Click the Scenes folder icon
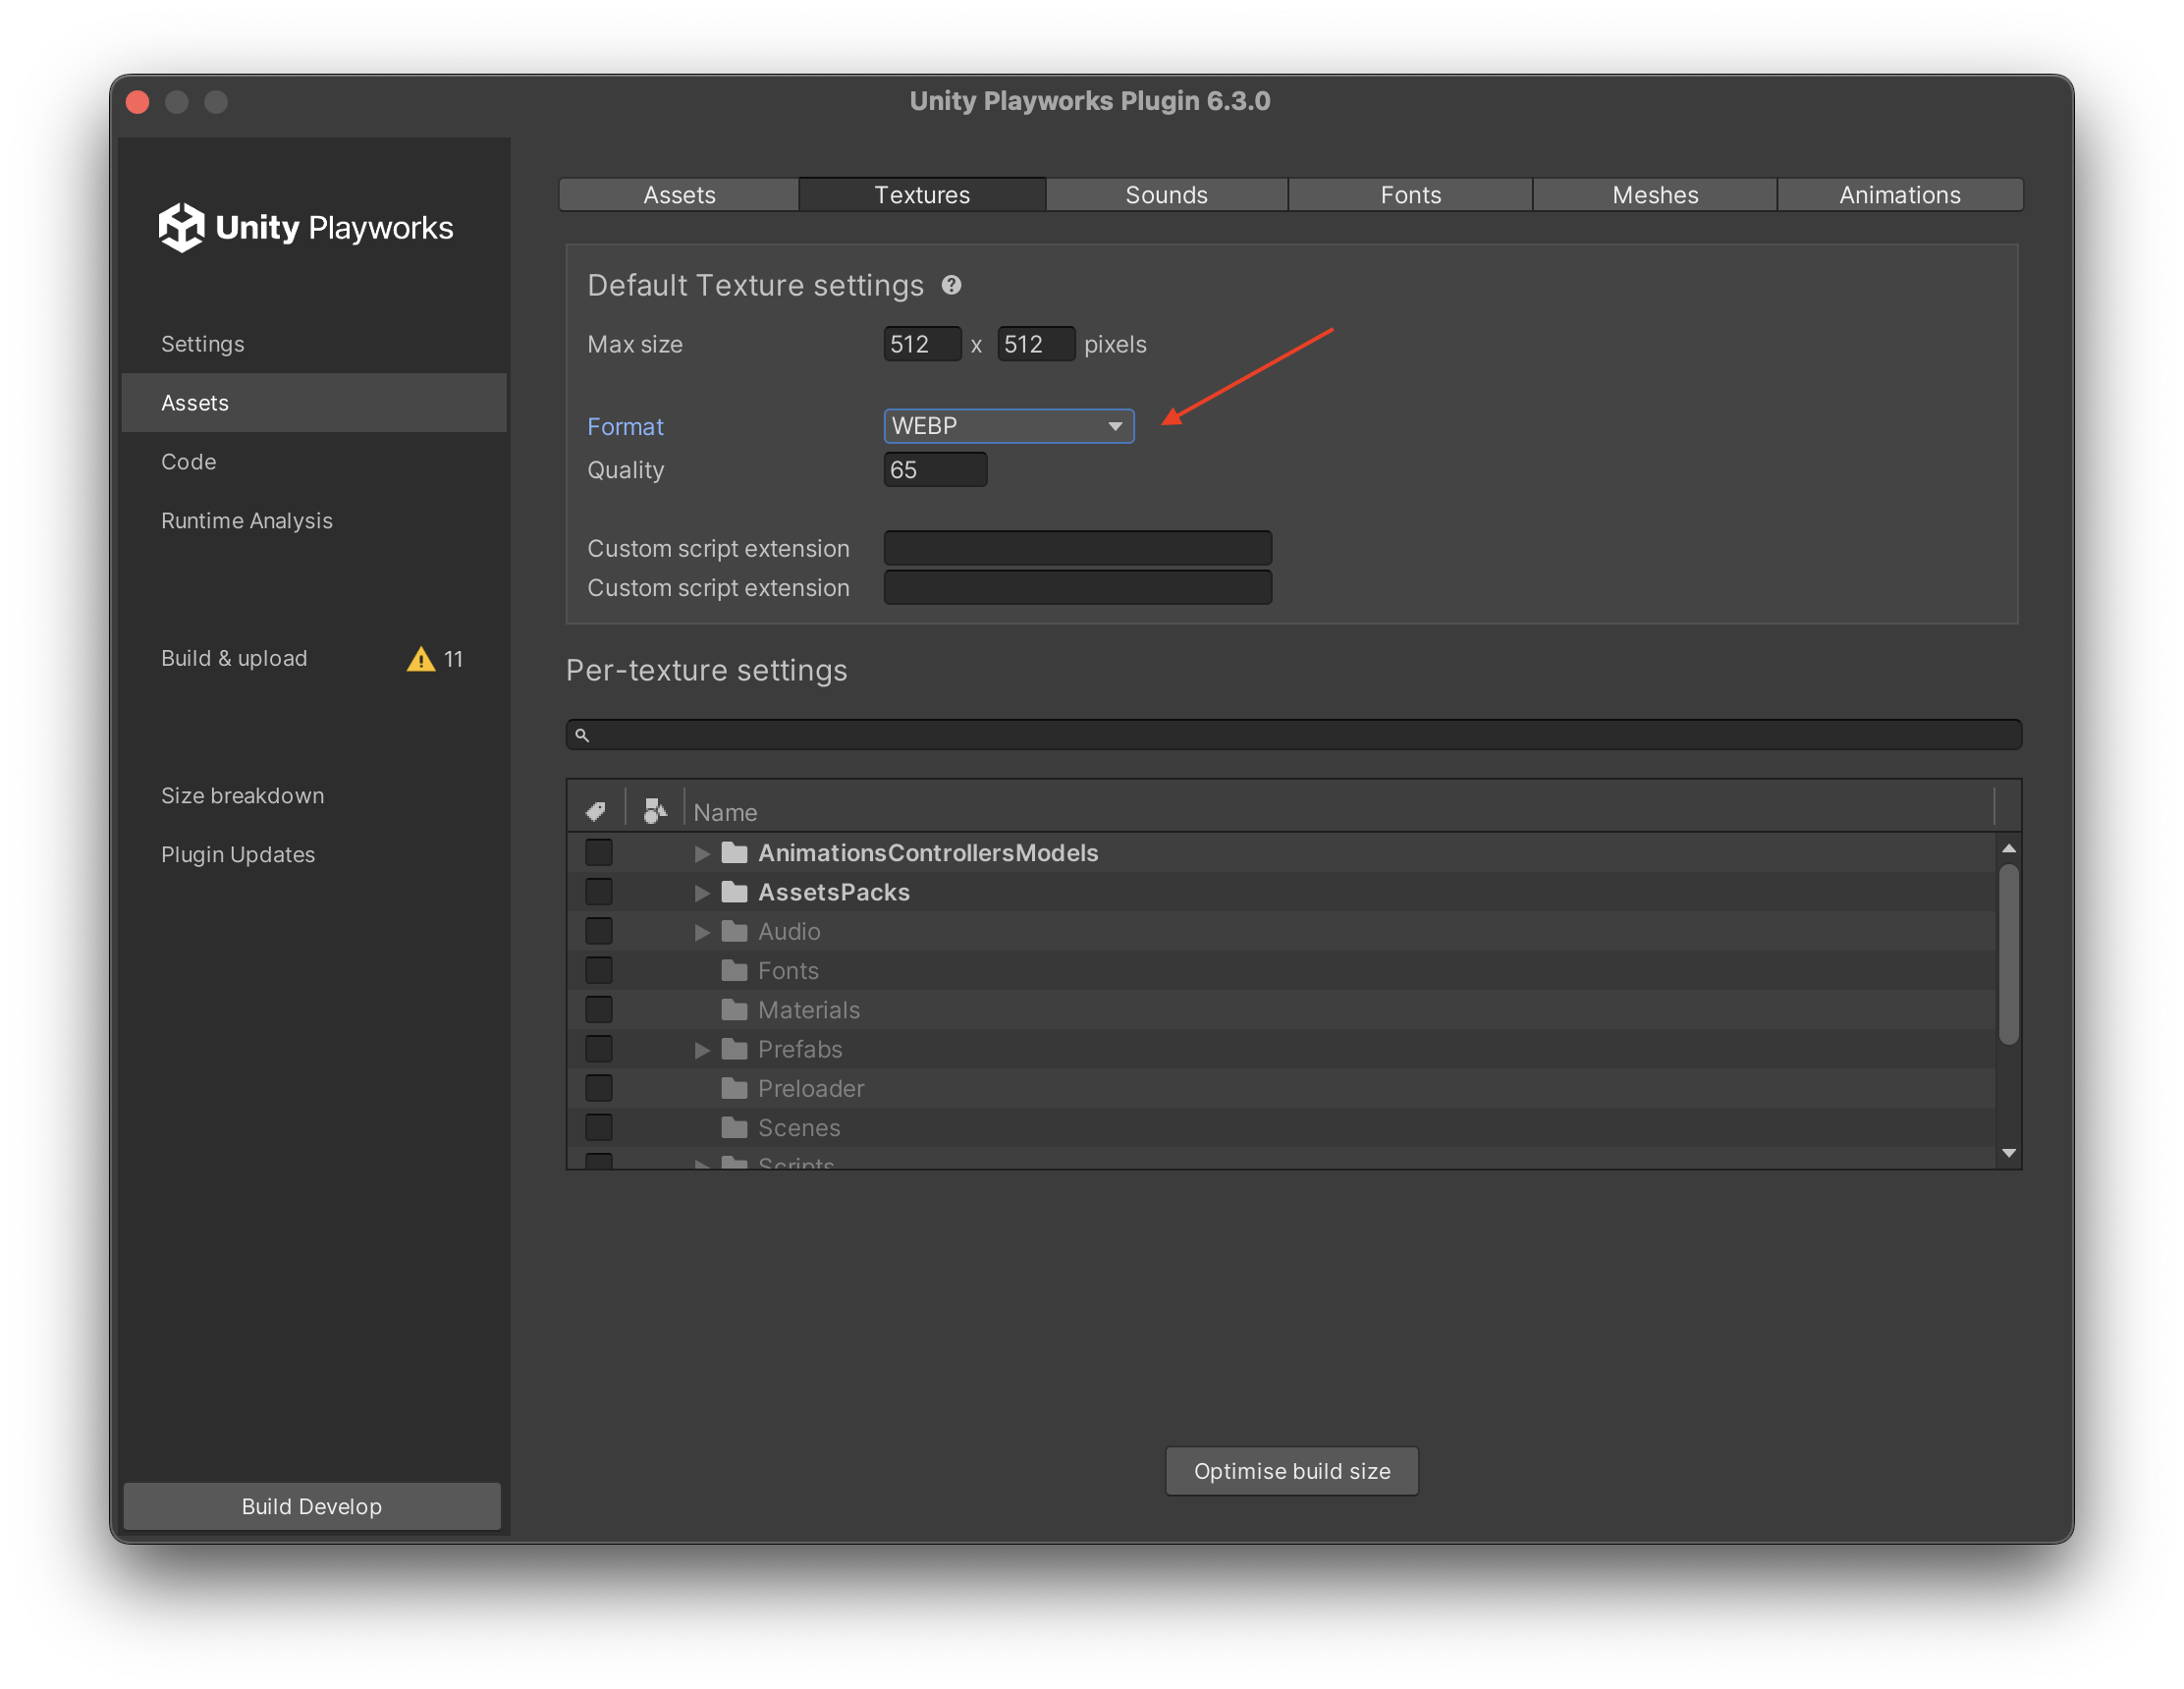 [735, 1128]
